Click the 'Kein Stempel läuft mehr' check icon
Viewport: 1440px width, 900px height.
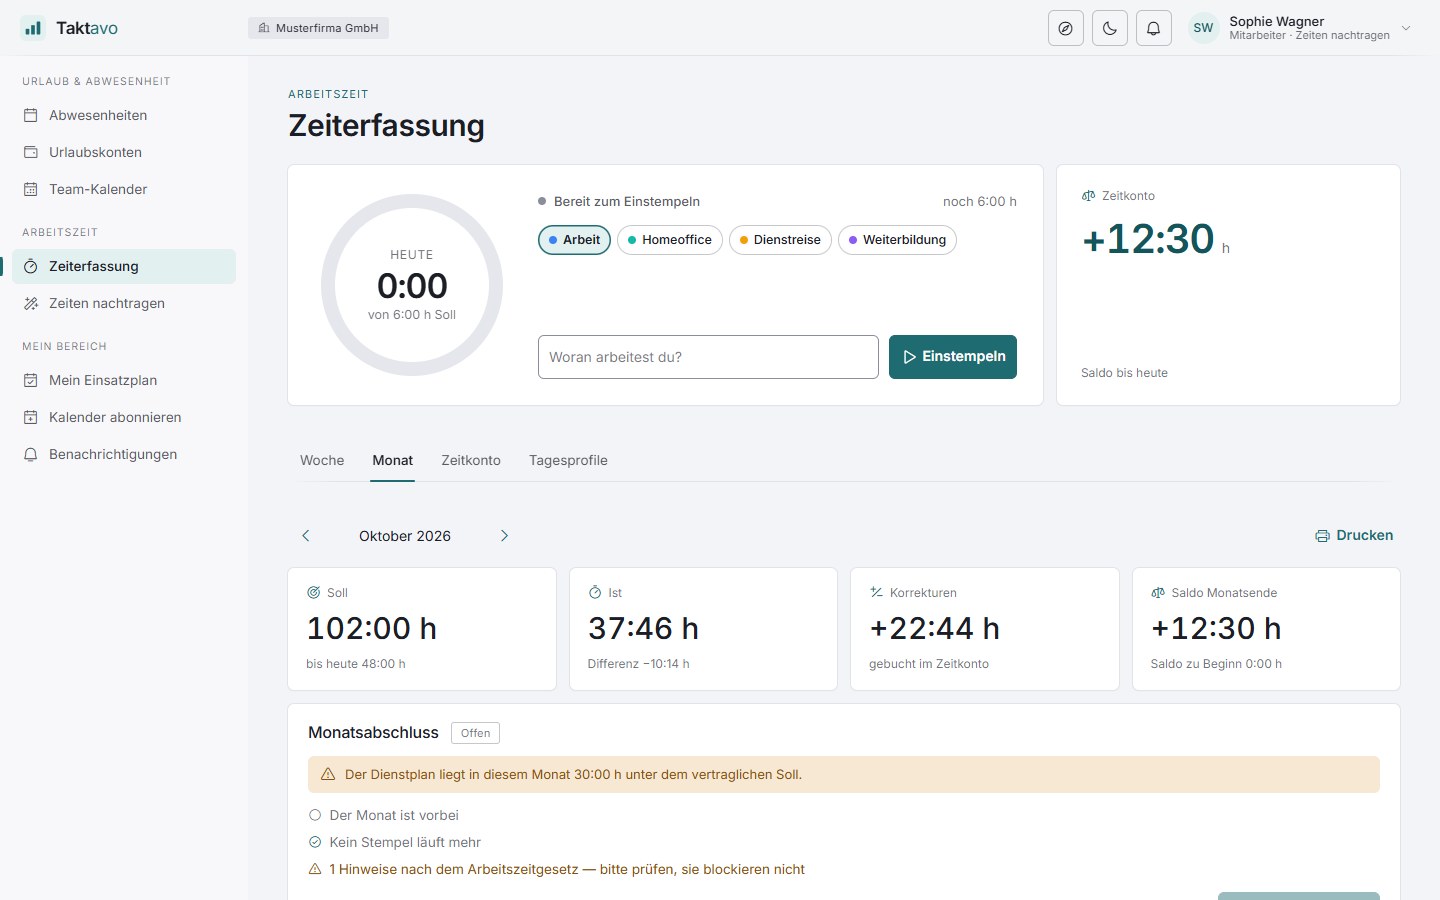point(315,842)
